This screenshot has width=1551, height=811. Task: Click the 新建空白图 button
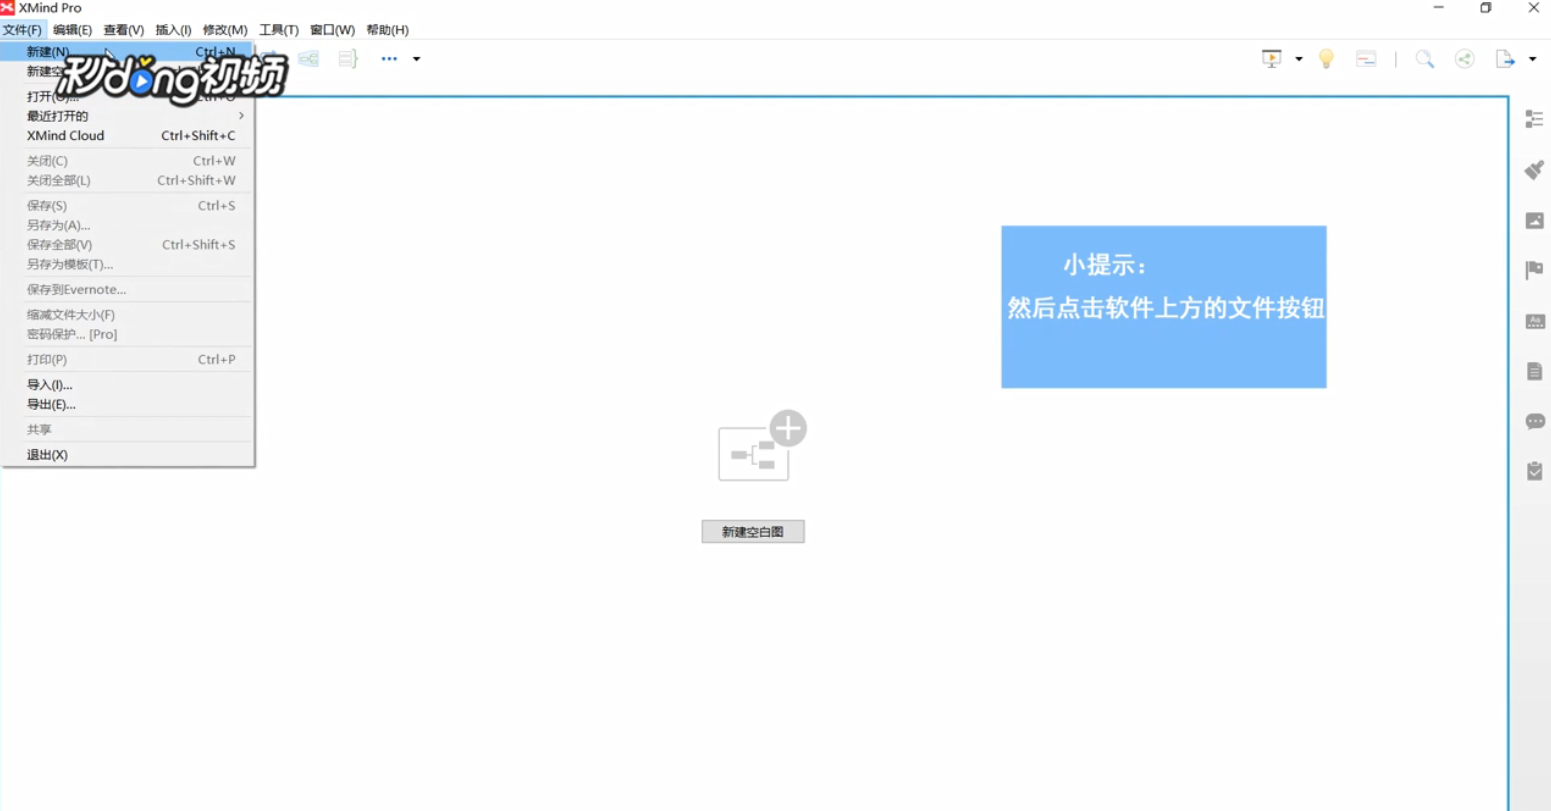click(753, 532)
